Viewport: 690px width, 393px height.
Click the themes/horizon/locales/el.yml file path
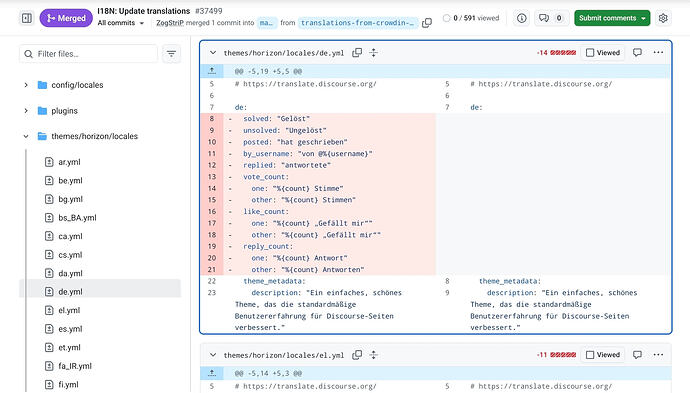pyautogui.click(x=284, y=355)
